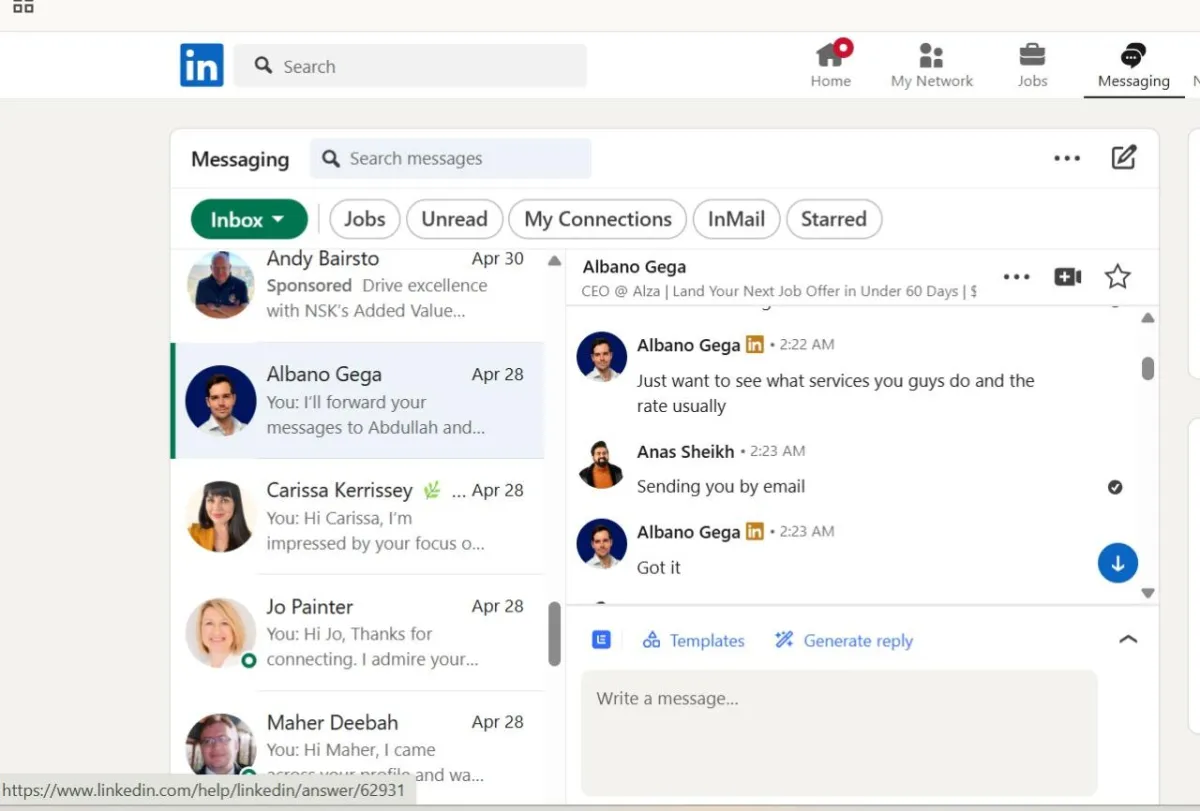Screen dimensions: 1200x811
Task: Click the Write a message text area
Action: point(839,732)
